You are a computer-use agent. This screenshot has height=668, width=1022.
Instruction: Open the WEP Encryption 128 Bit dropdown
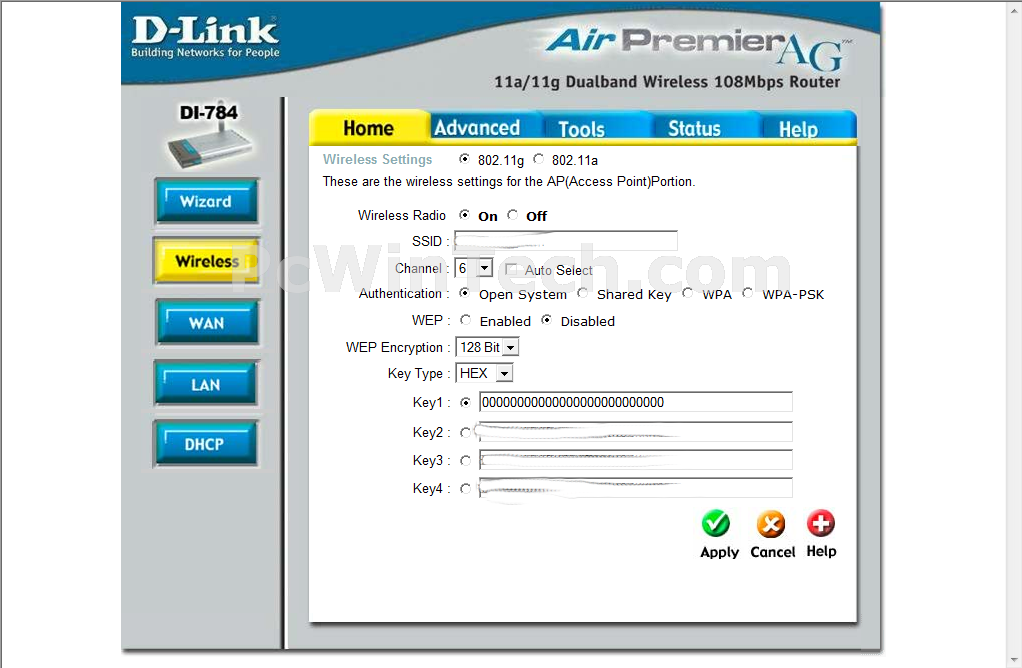[x=487, y=347]
